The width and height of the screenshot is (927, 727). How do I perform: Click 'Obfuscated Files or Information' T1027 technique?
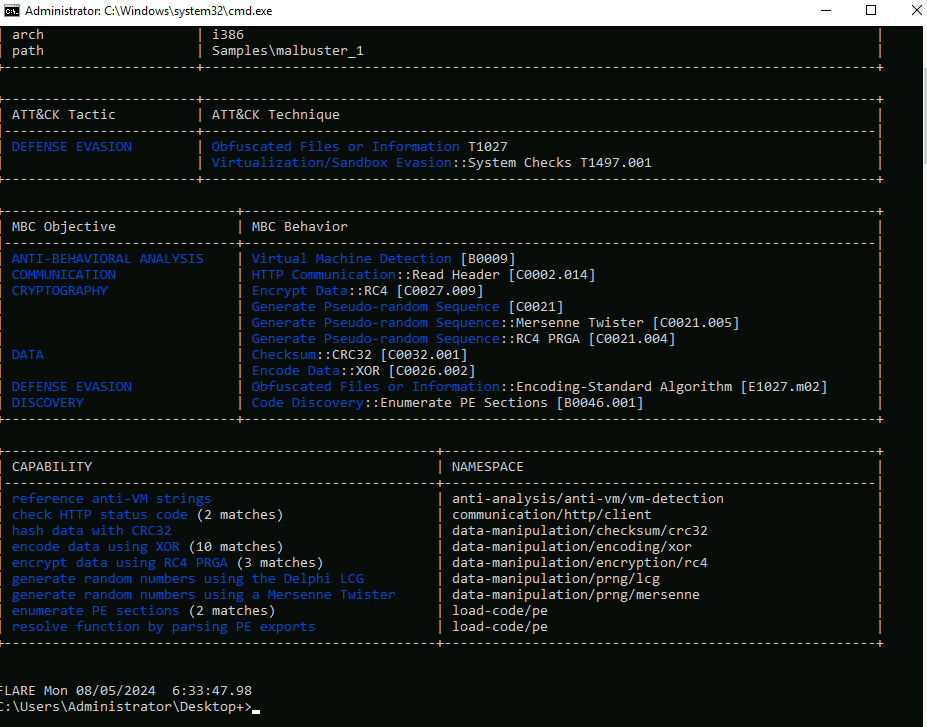click(x=335, y=147)
